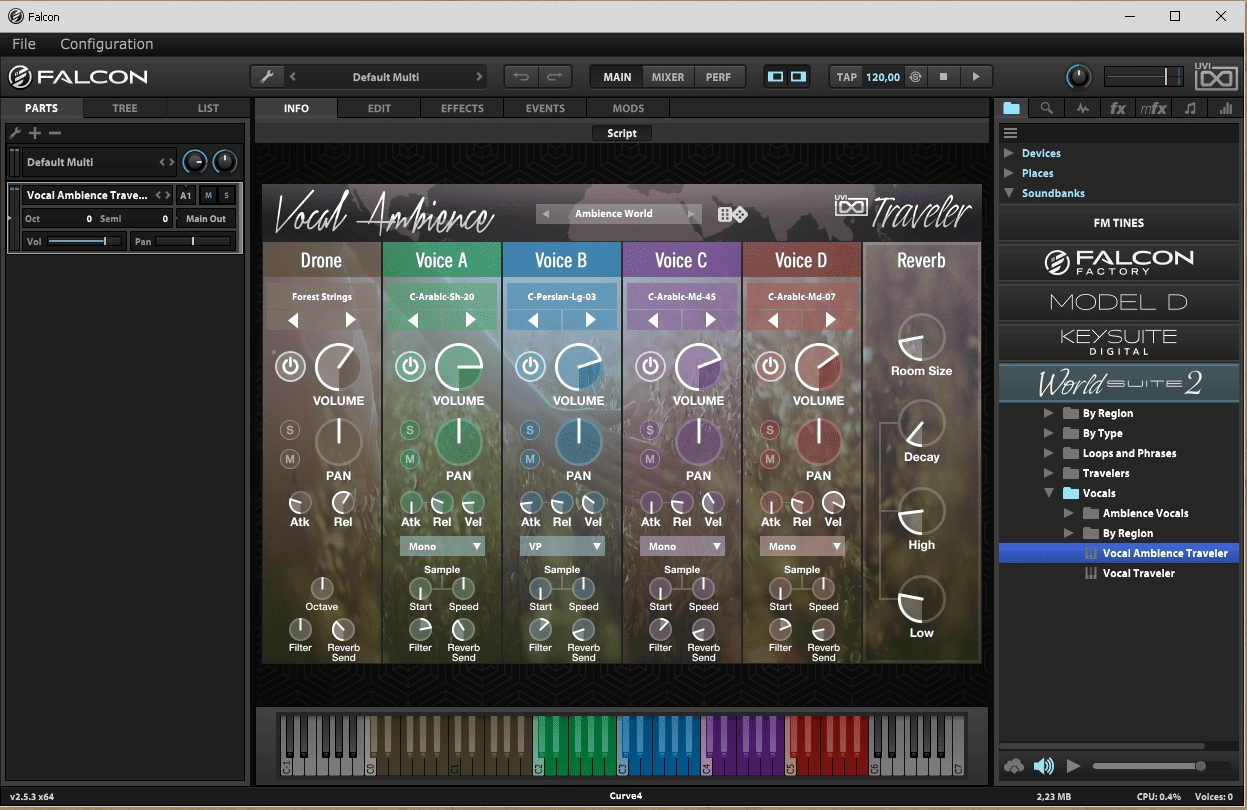The image size is (1247, 810).
Task: Switch to the EFFECTS tab
Action: click(462, 108)
